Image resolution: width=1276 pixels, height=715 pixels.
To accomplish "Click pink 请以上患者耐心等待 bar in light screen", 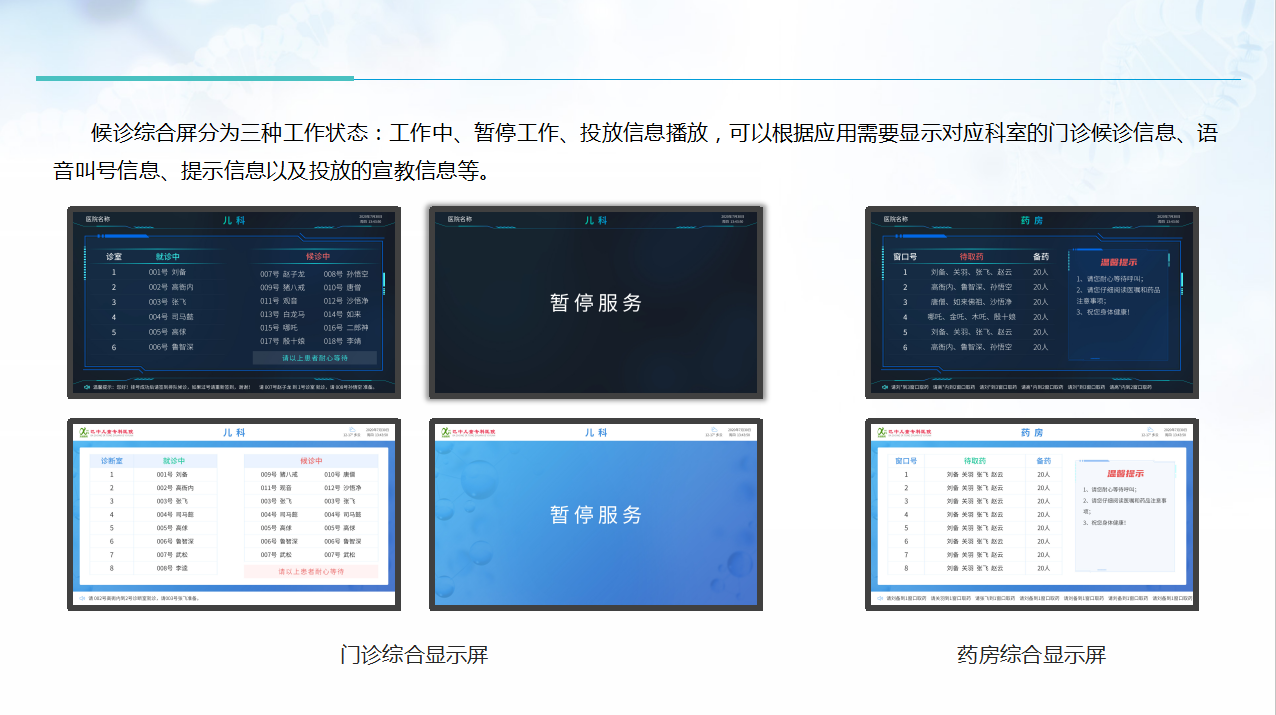I will tap(311, 572).
